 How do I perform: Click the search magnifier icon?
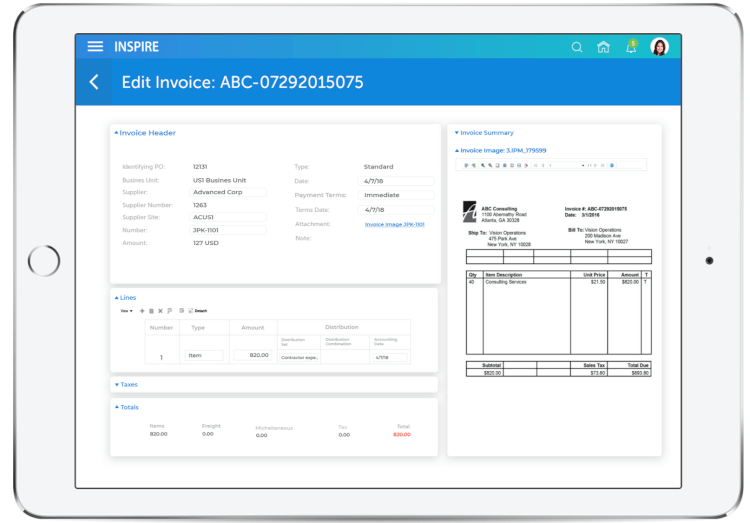coord(576,47)
